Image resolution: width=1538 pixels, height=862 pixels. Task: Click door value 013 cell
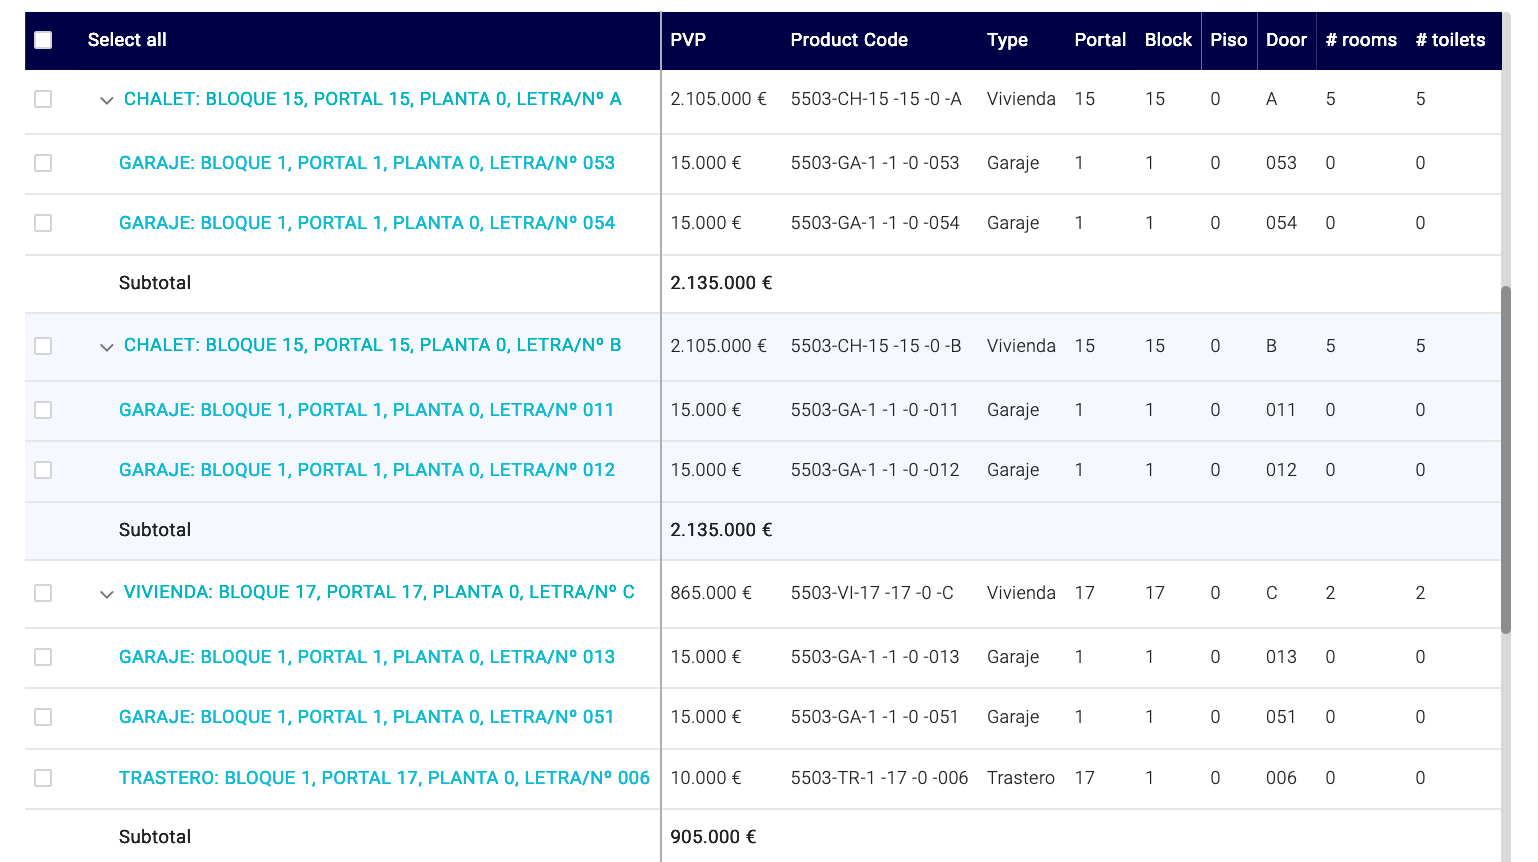click(1281, 657)
